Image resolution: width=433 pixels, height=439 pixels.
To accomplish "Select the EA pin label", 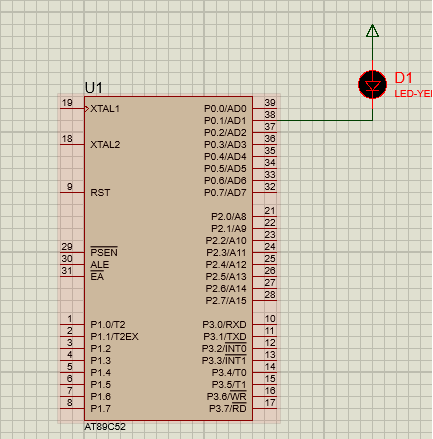I will [97, 276].
